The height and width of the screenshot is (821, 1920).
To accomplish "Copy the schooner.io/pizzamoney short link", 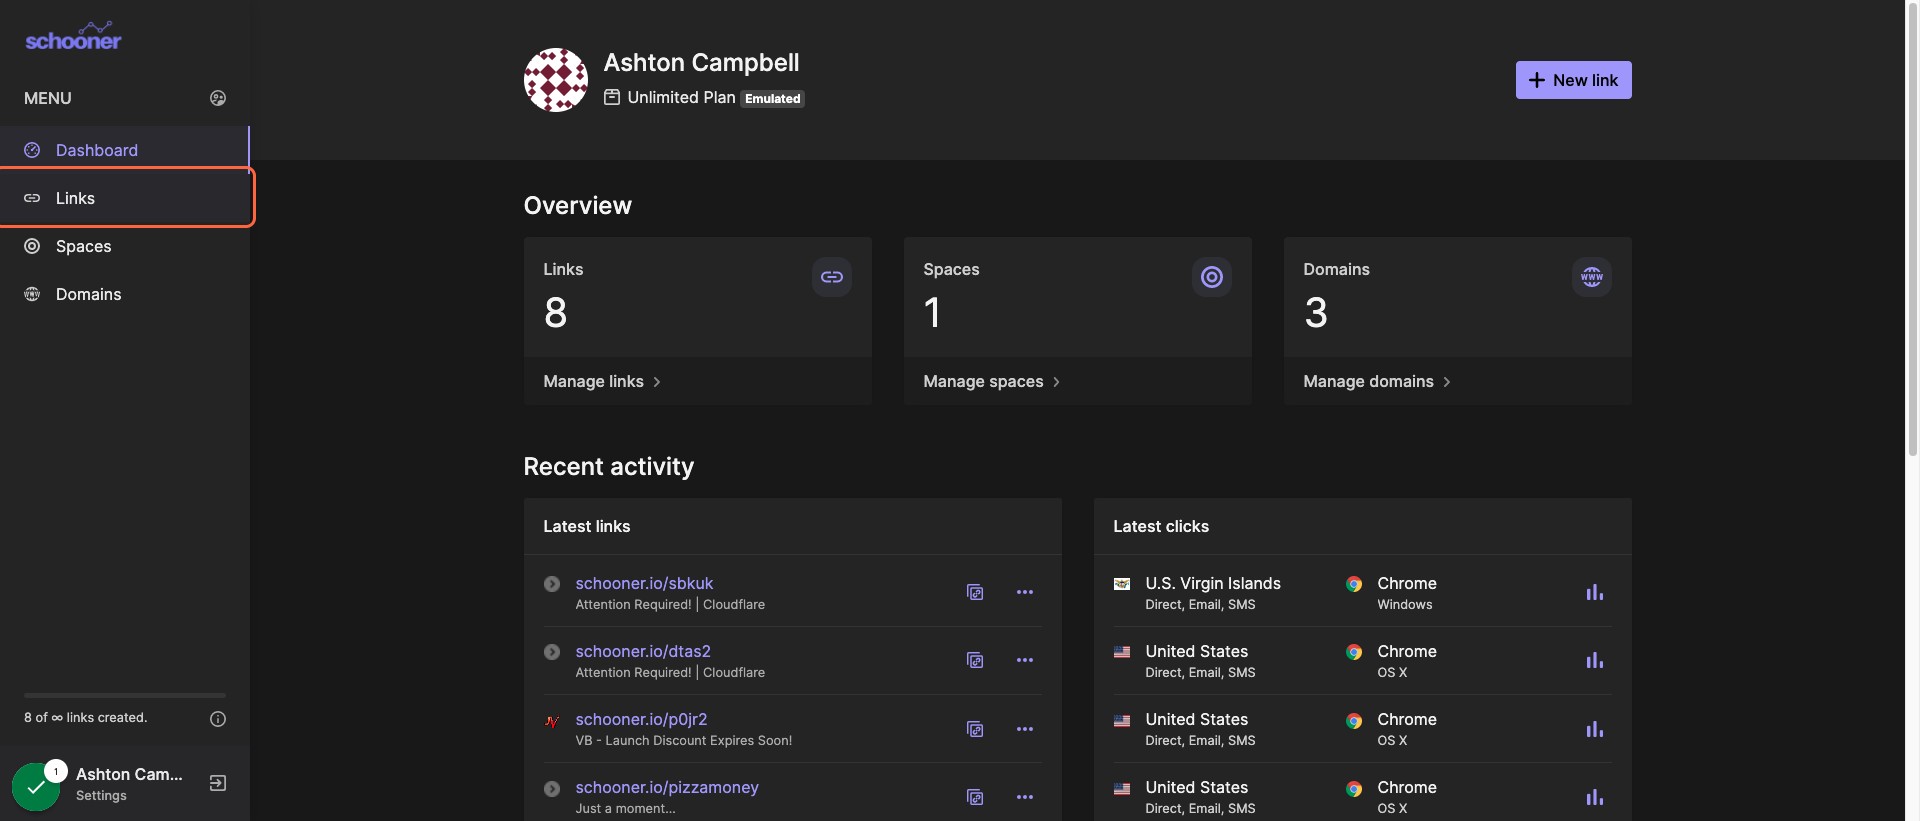I will click(975, 797).
